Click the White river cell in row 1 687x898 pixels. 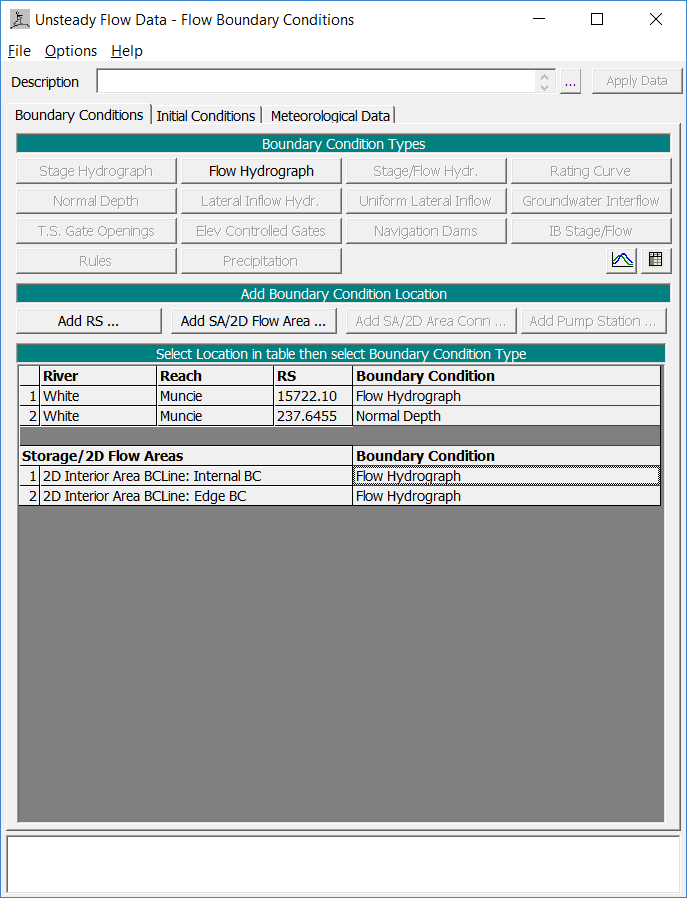pyautogui.click(x=98, y=396)
